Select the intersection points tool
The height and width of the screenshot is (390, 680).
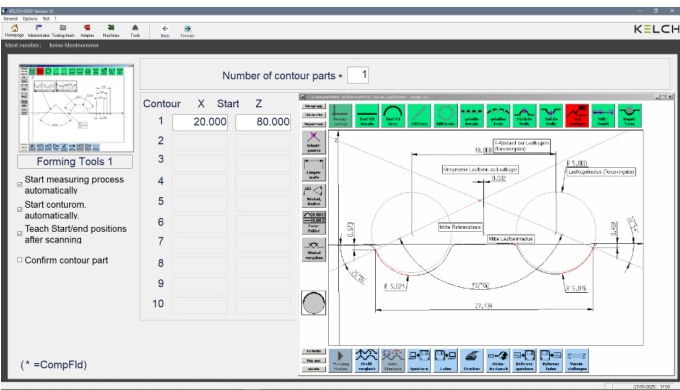click(x=314, y=142)
